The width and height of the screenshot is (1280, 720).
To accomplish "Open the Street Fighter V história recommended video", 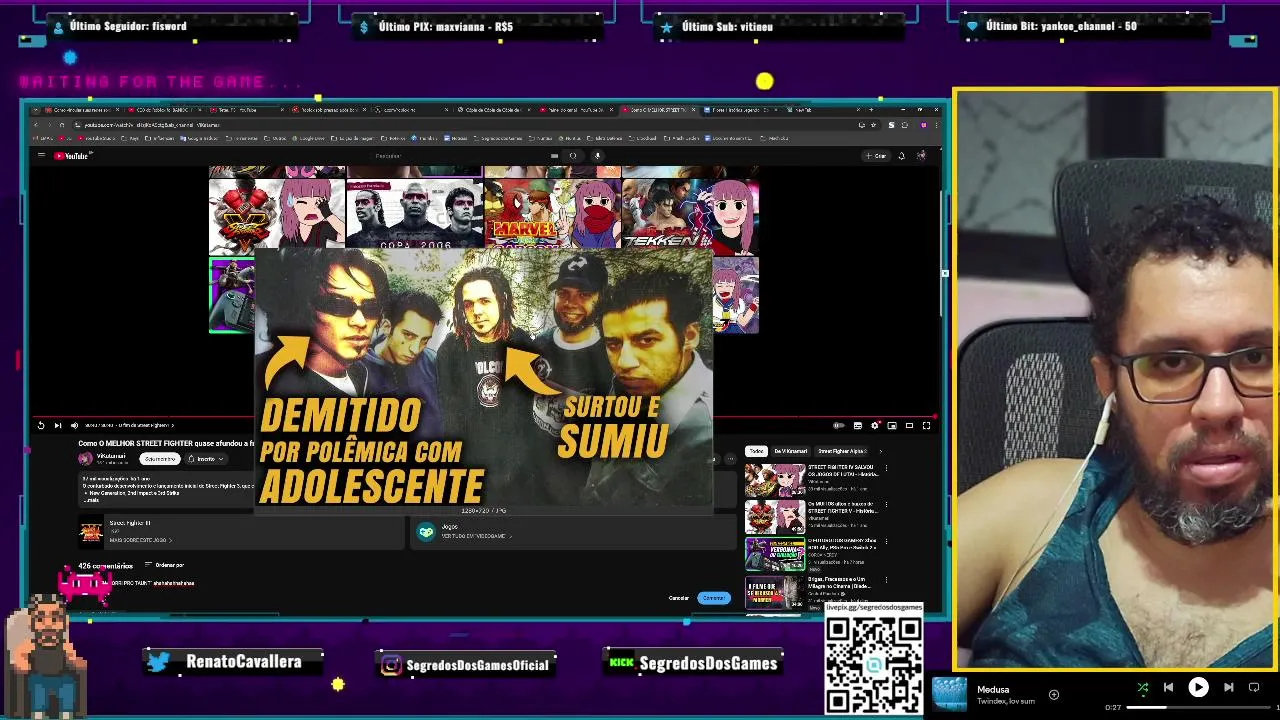I will [775, 517].
